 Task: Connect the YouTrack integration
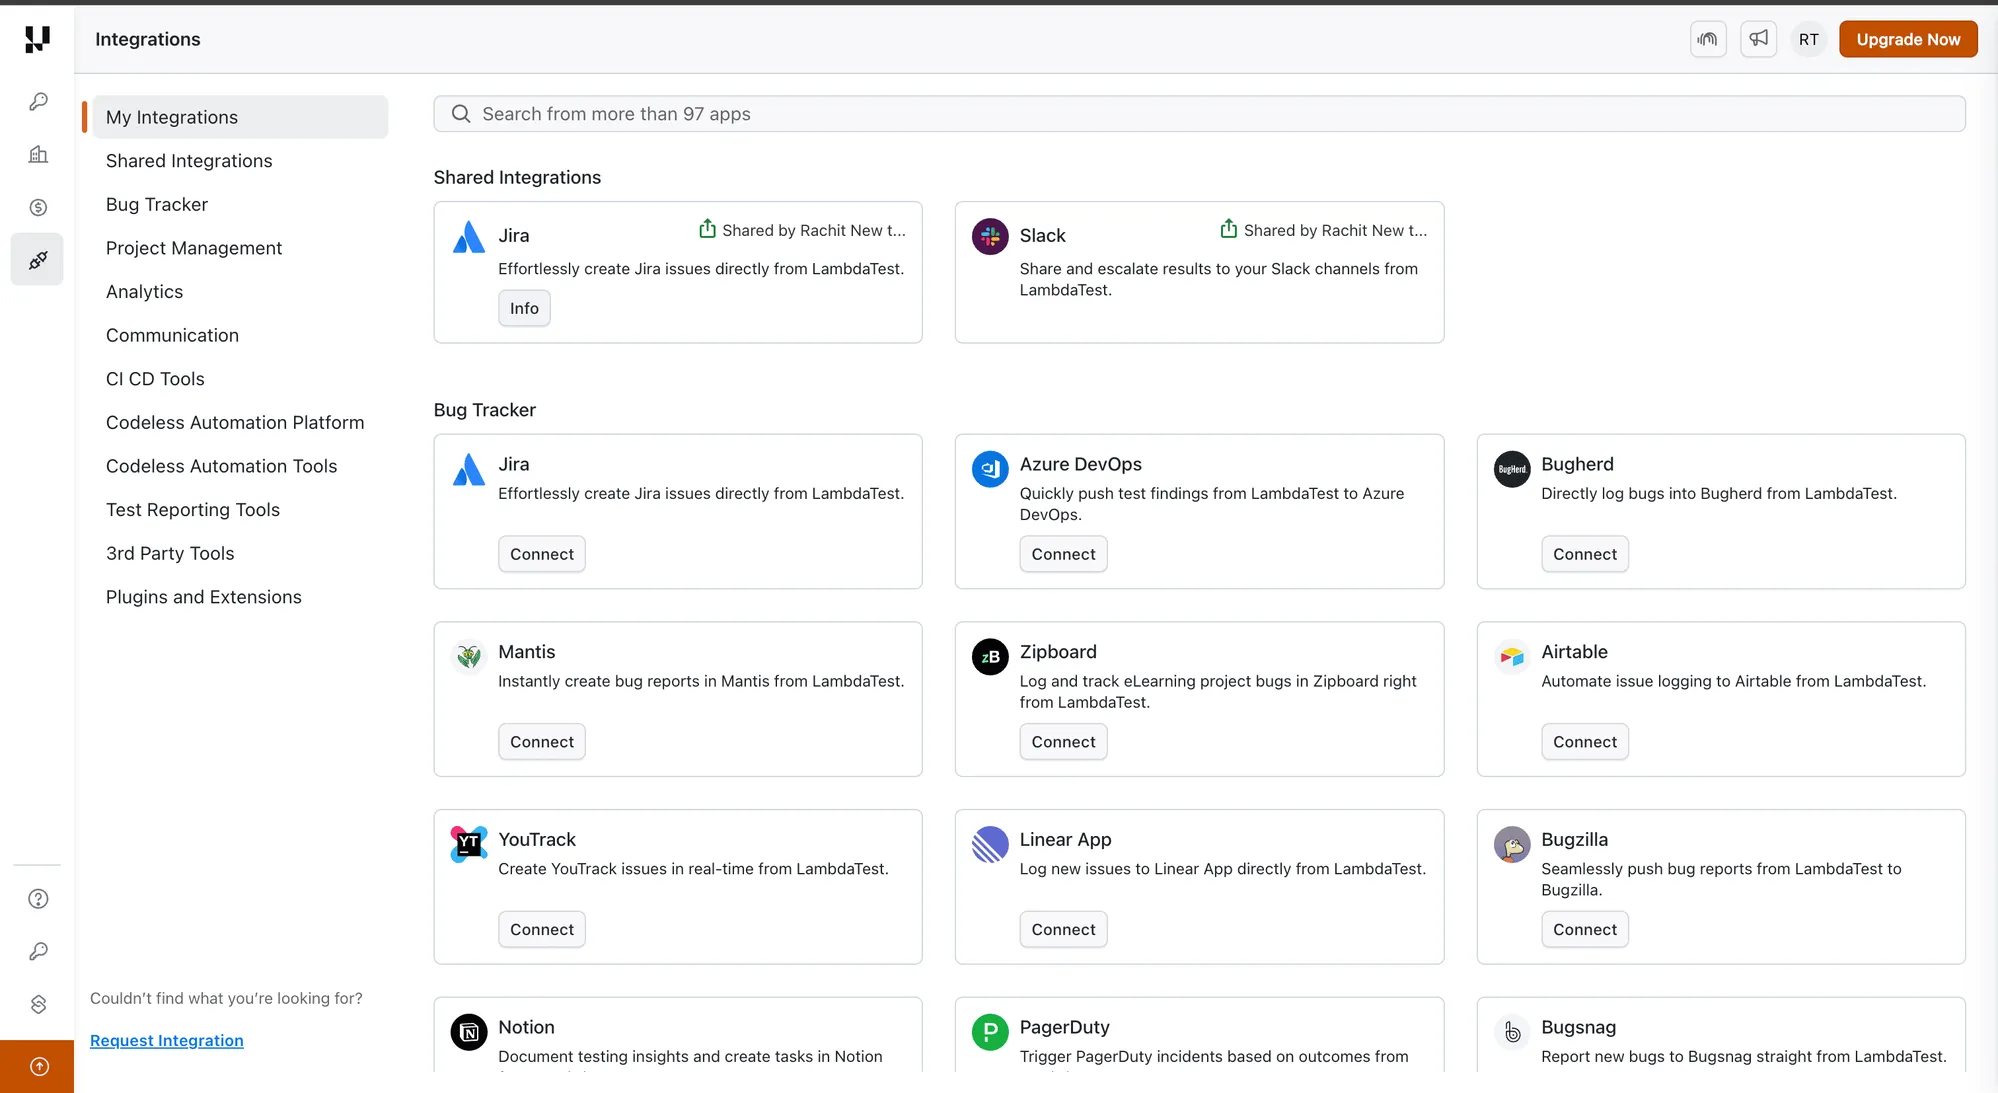(542, 930)
